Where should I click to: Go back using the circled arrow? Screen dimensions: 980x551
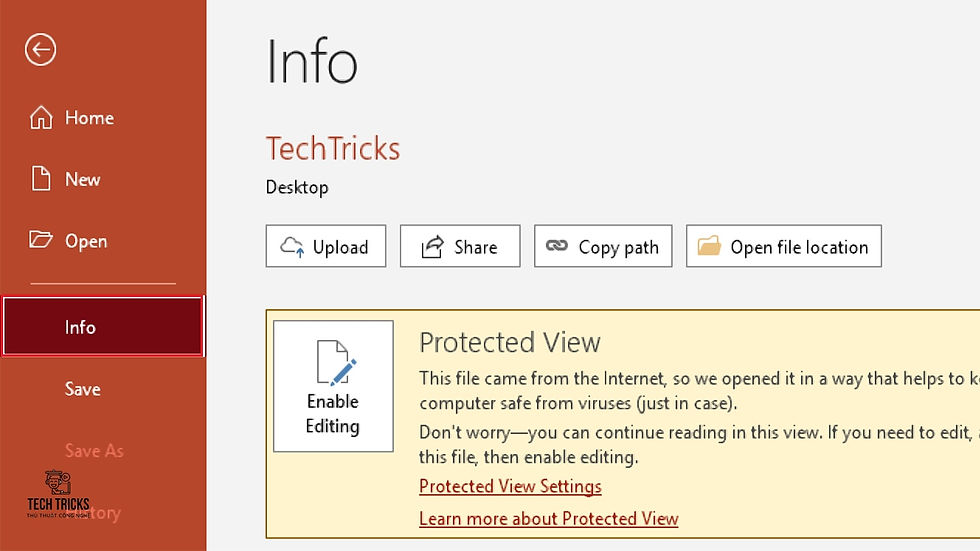[x=41, y=49]
